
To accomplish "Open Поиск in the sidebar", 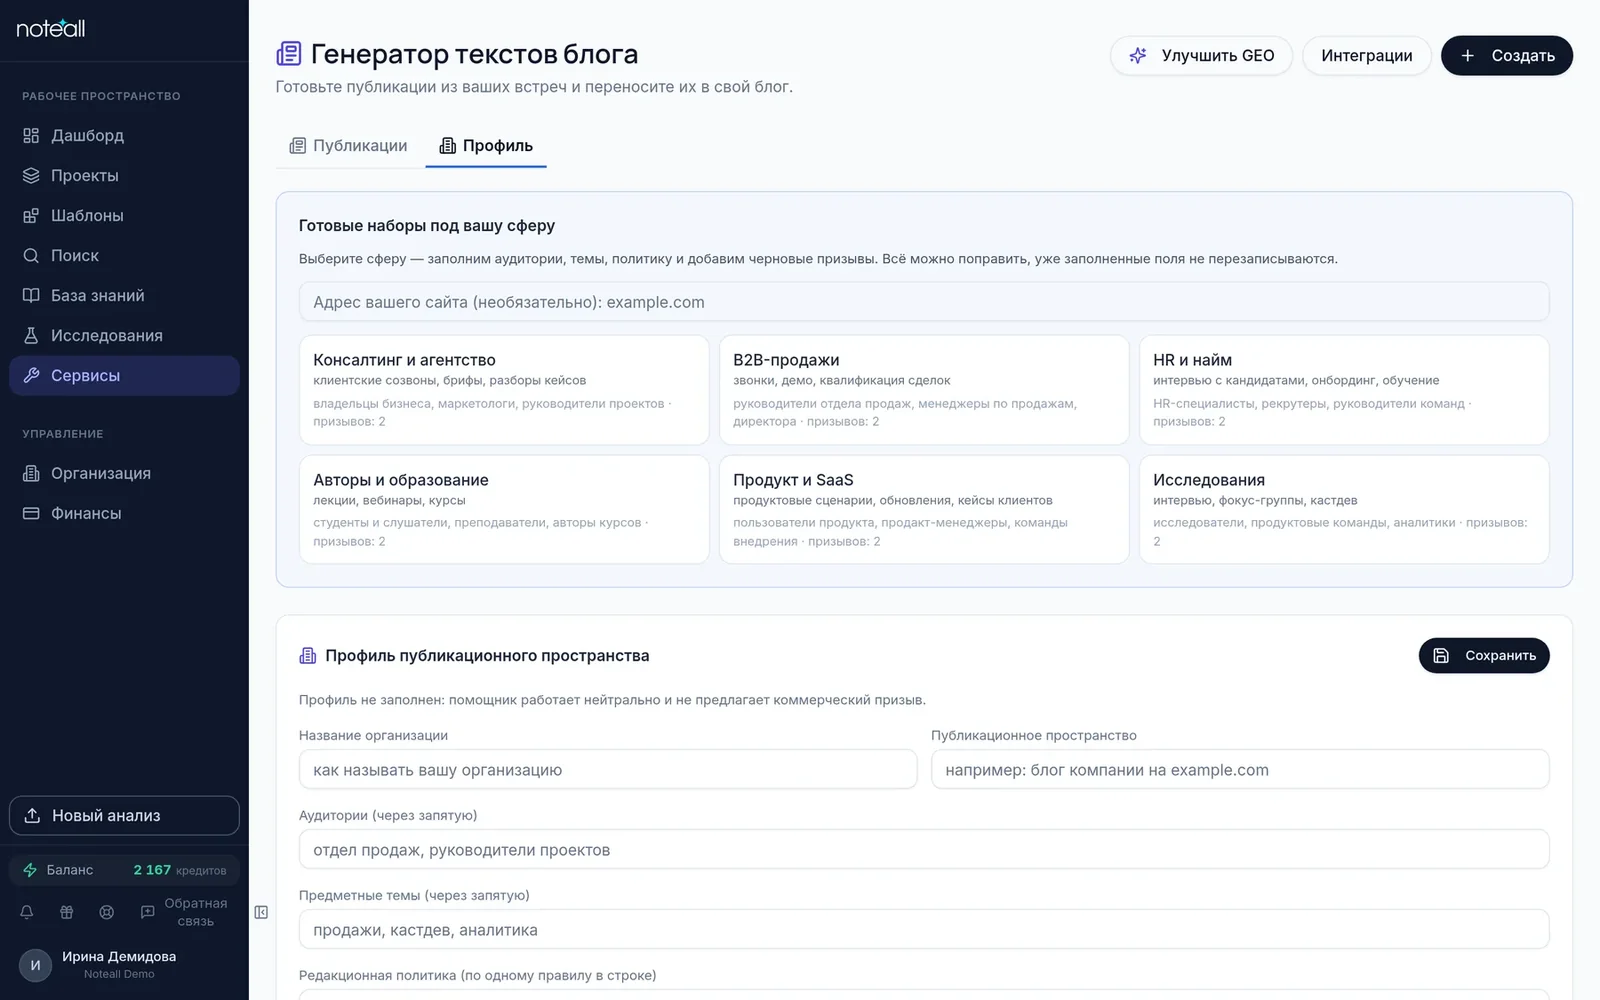I will pyautogui.click(x=124, y=255).
